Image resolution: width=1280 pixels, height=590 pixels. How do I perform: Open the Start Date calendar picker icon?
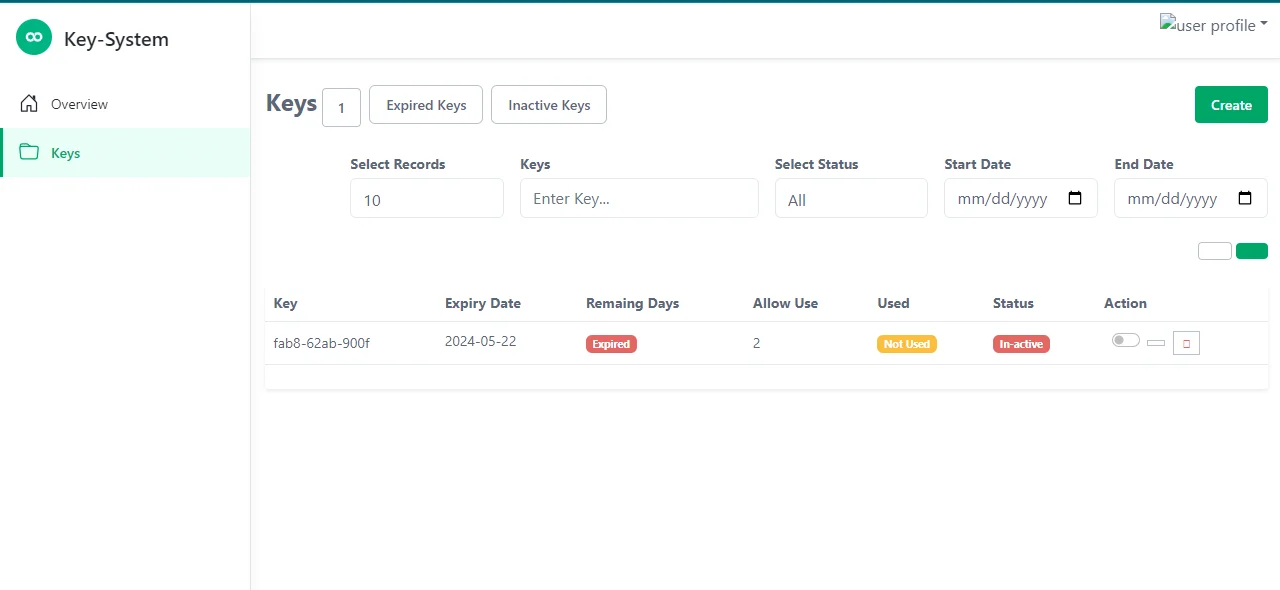click(1075, 198)
